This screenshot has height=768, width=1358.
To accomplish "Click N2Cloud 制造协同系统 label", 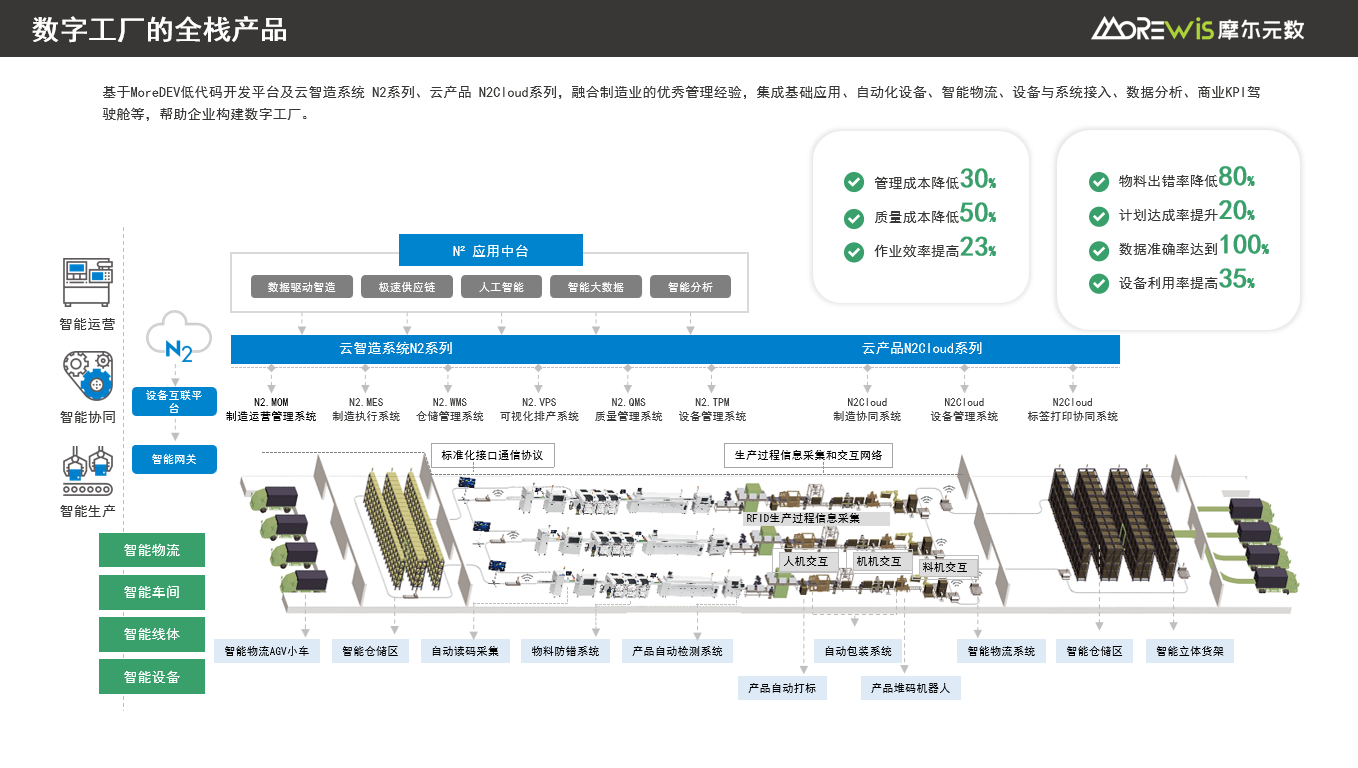I will [867, 409].
